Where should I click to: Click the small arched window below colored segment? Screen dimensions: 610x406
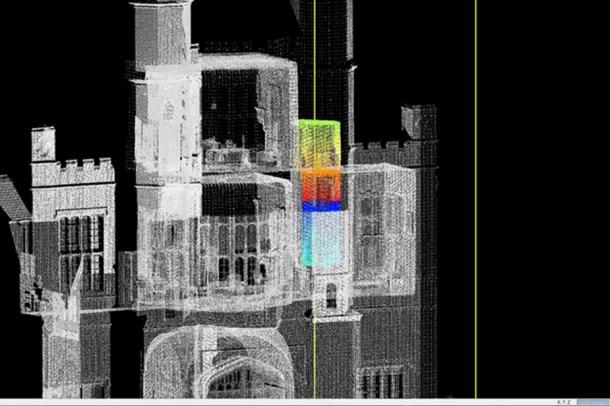click(x=330, y=295)
